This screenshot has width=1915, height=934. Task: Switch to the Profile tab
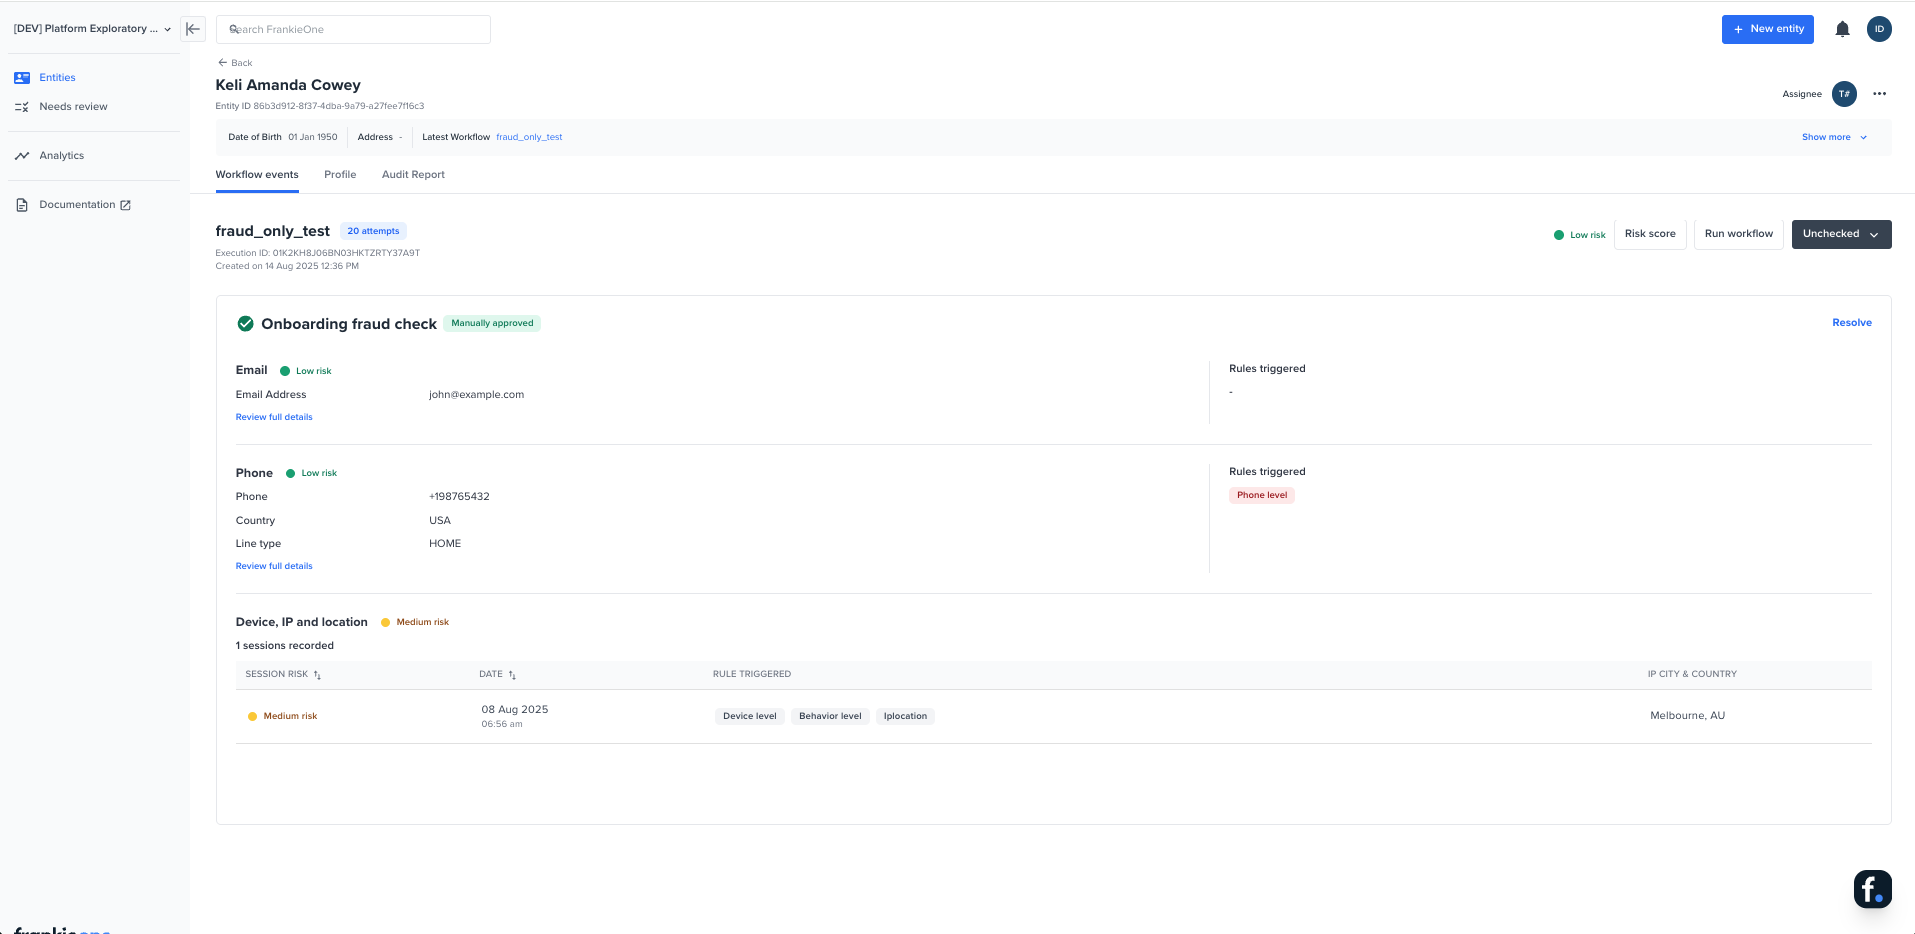340,175
